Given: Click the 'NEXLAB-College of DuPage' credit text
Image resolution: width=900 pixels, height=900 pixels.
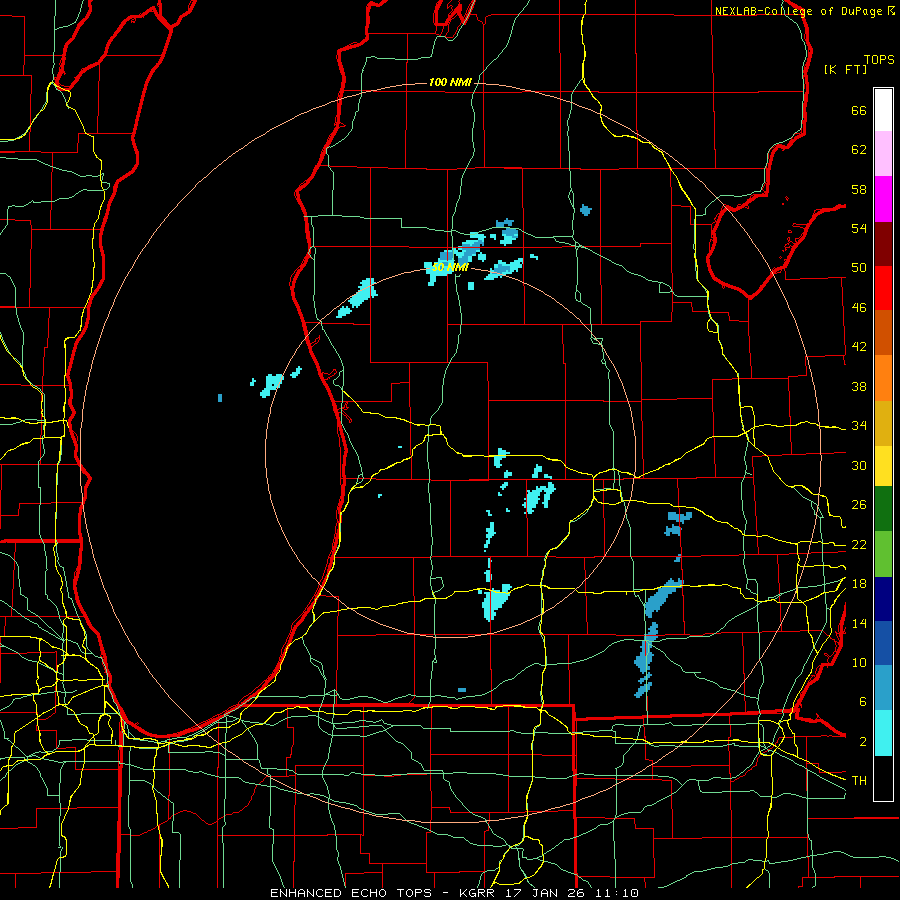Looking at the screenshot, I should tap(798, 11).
